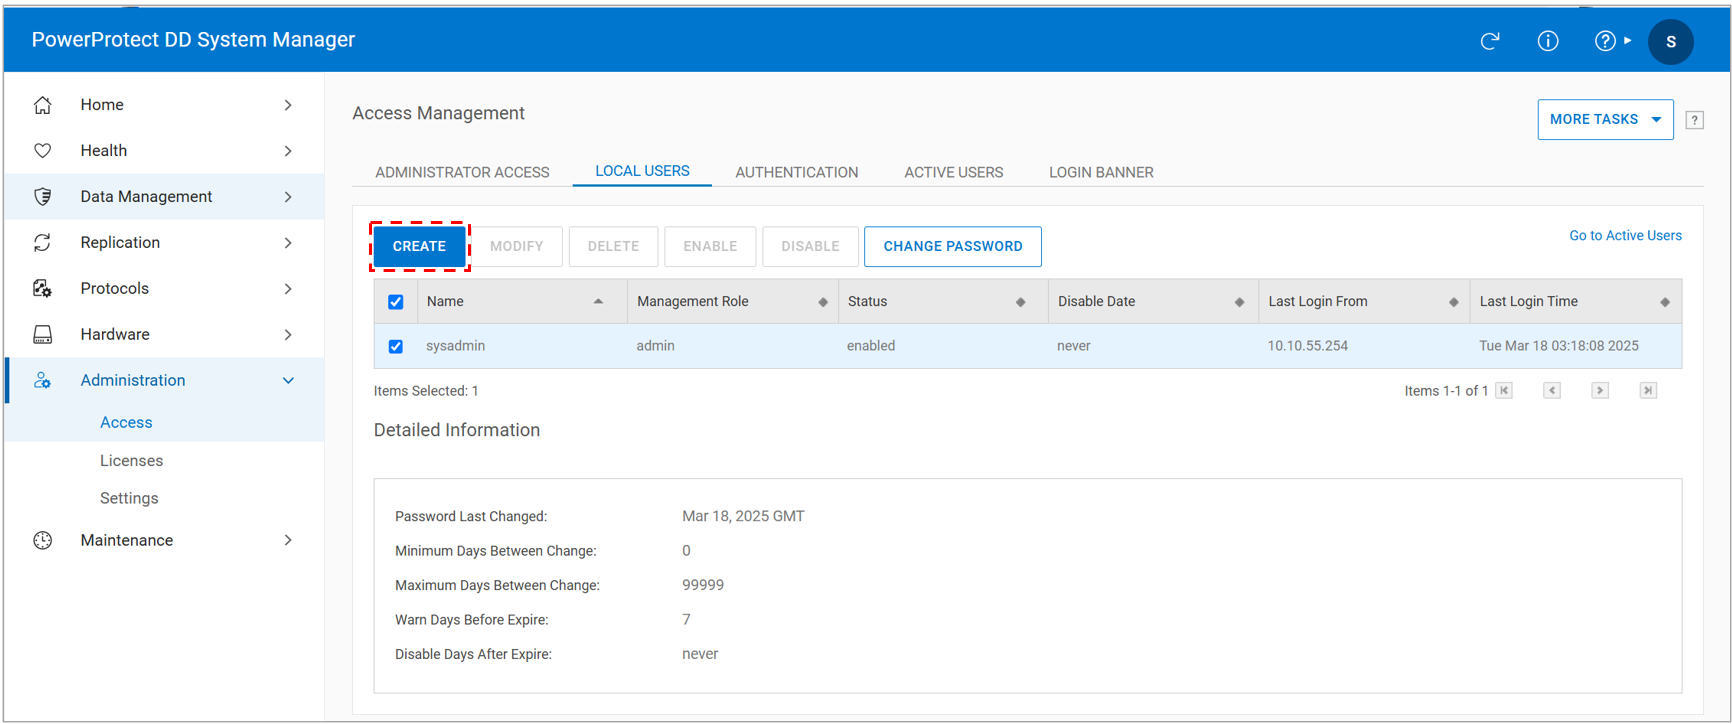Go to first page of users
The height and width of the screenshot is (724, 1732).
click(1504, 391)
